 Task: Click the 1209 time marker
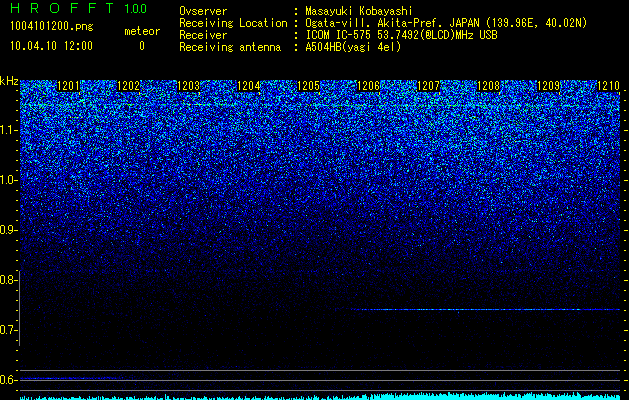pyautogui.click(x=548, y=86)
